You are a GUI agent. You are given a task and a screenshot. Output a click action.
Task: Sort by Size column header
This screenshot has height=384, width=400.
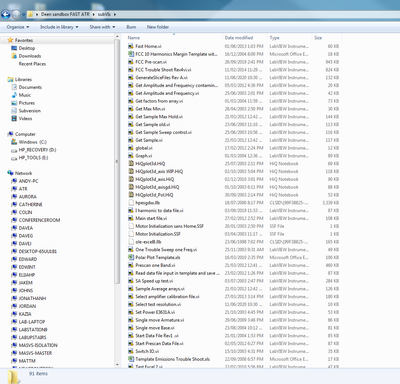(318, 38)
